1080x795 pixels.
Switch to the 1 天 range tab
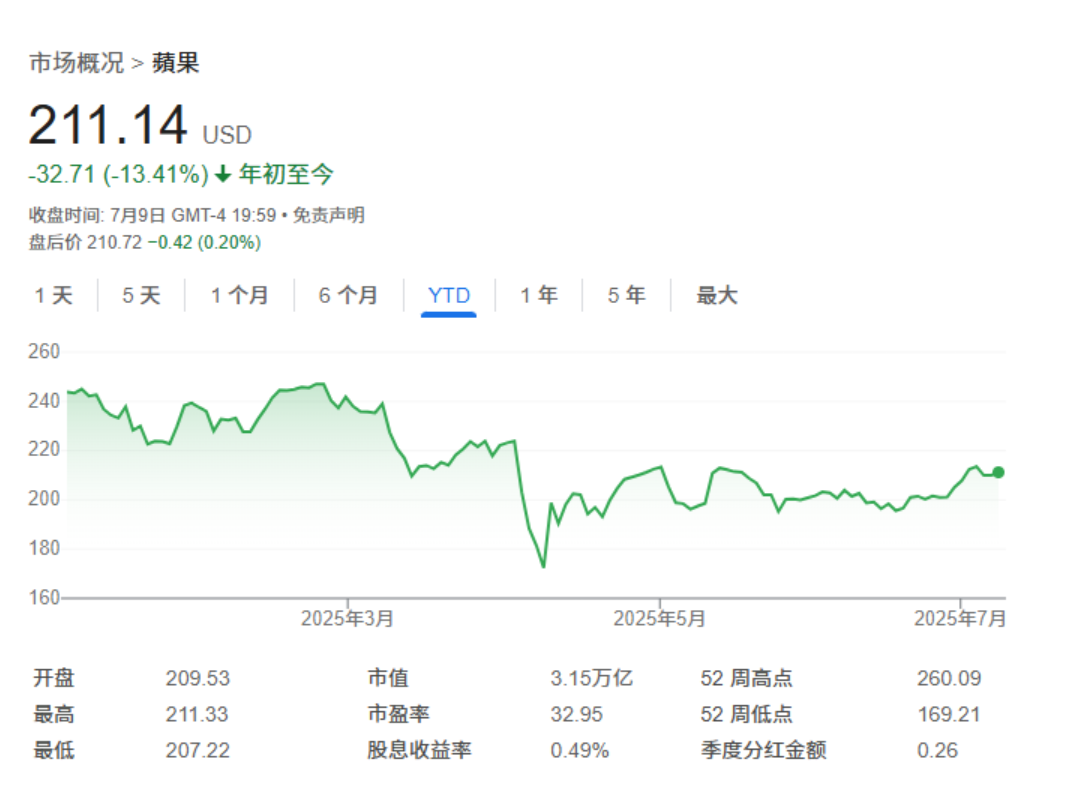point(54,296)
